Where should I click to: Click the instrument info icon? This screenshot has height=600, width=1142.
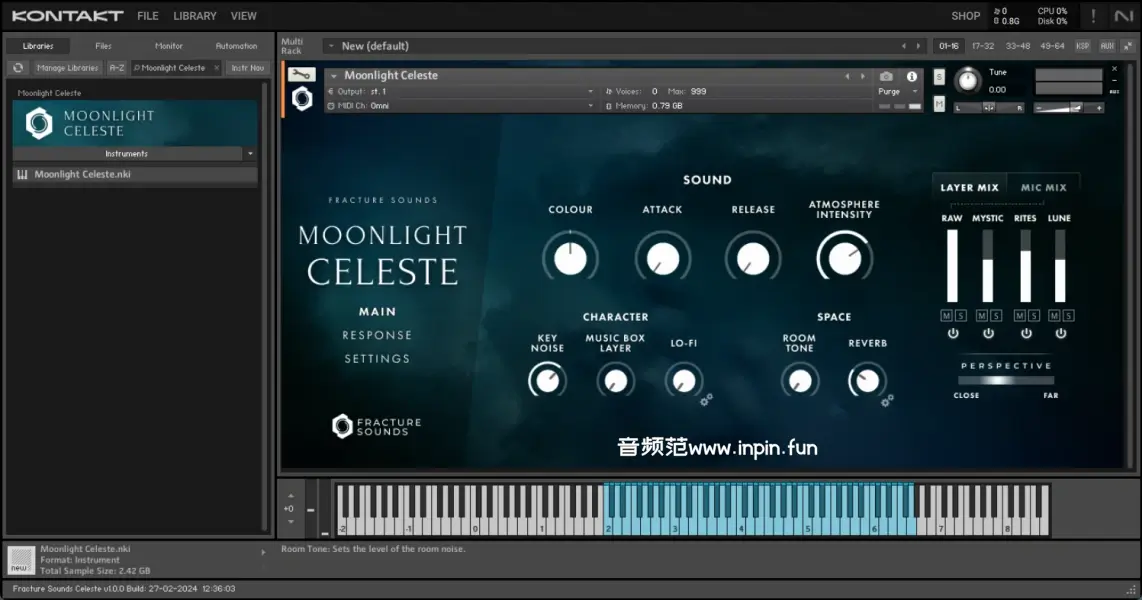click(911, 76)
